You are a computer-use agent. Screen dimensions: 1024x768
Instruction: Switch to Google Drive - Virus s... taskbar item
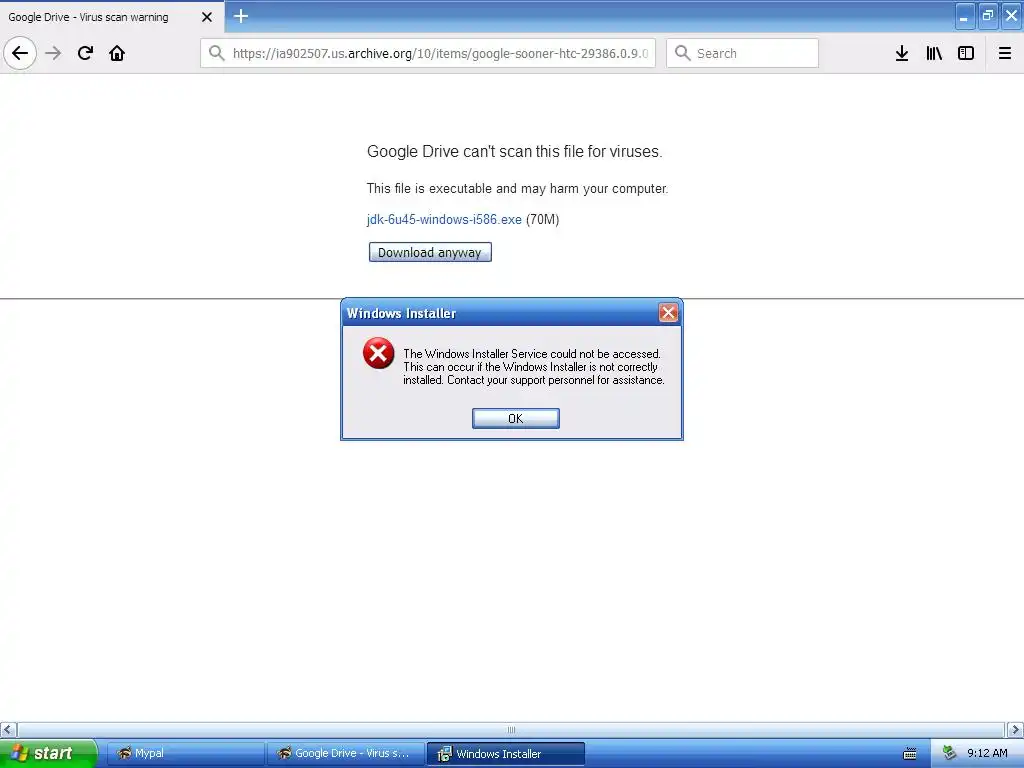coord(345,753)
